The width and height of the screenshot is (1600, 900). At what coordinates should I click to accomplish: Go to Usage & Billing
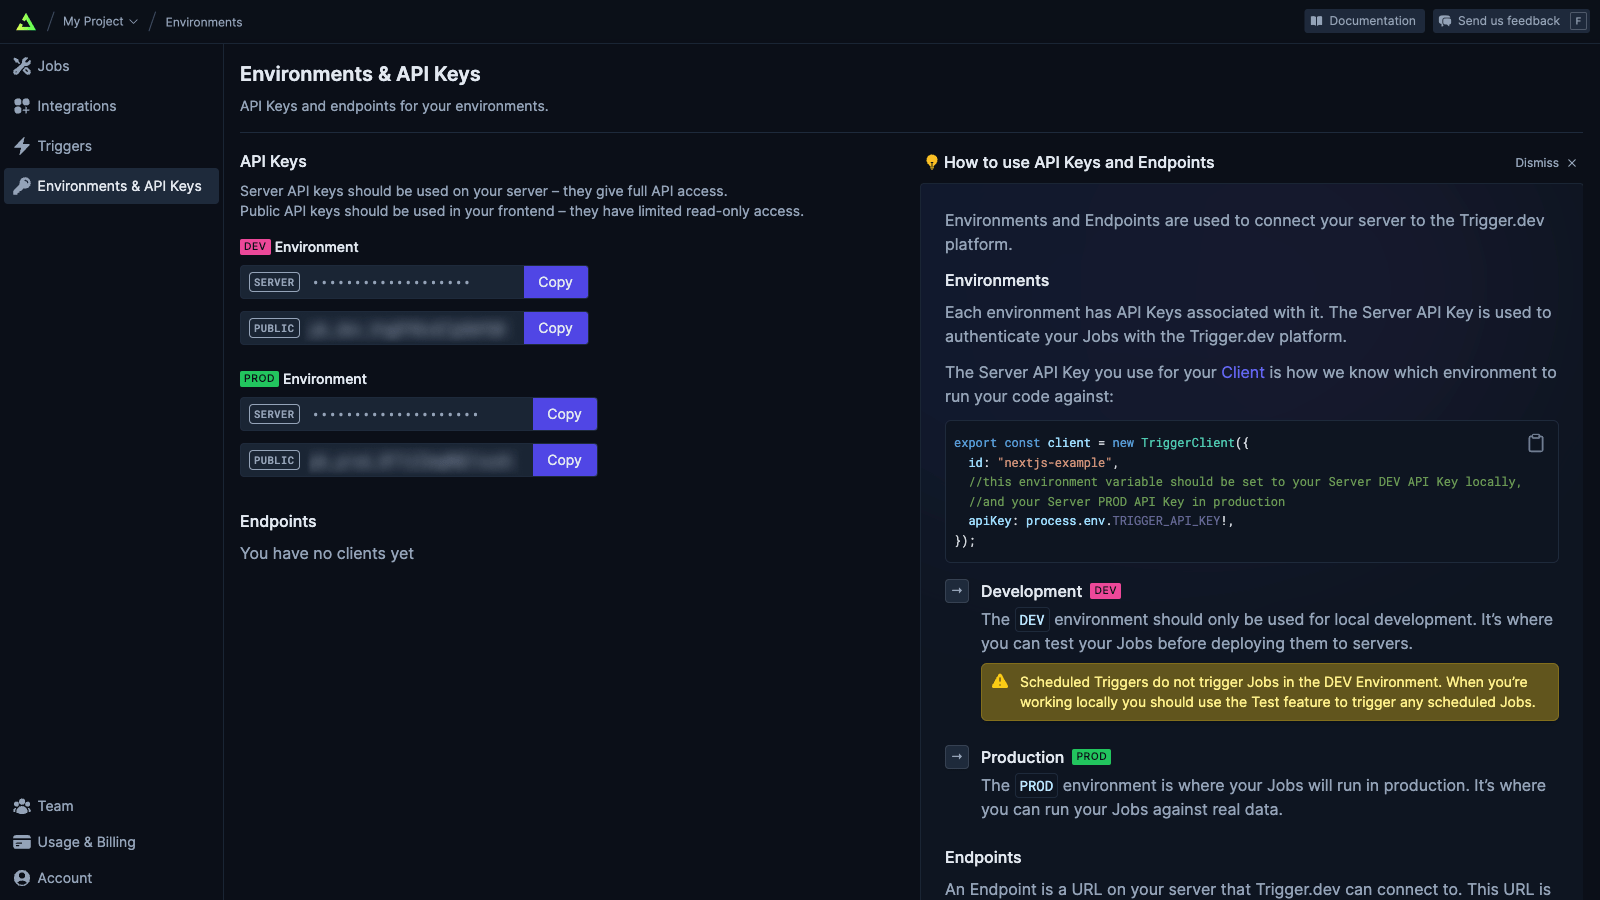tap(111, 842)
